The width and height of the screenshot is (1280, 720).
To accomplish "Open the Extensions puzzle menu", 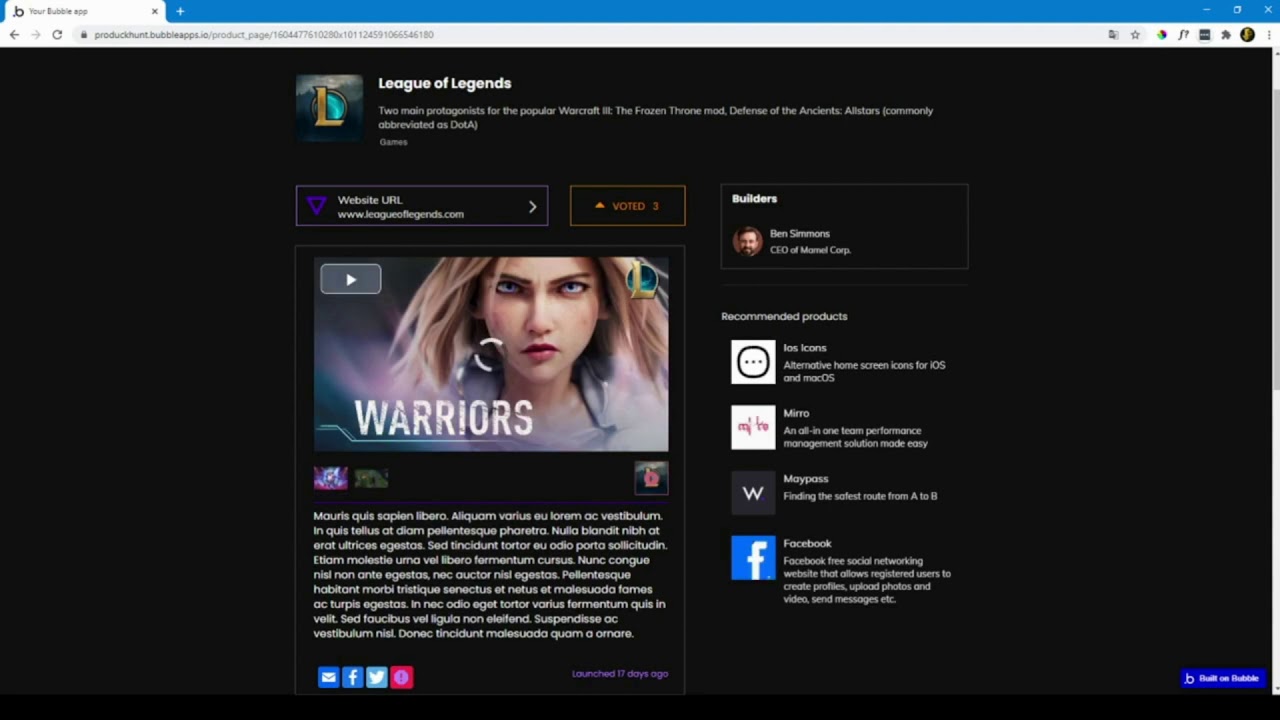I will 1226,35.
